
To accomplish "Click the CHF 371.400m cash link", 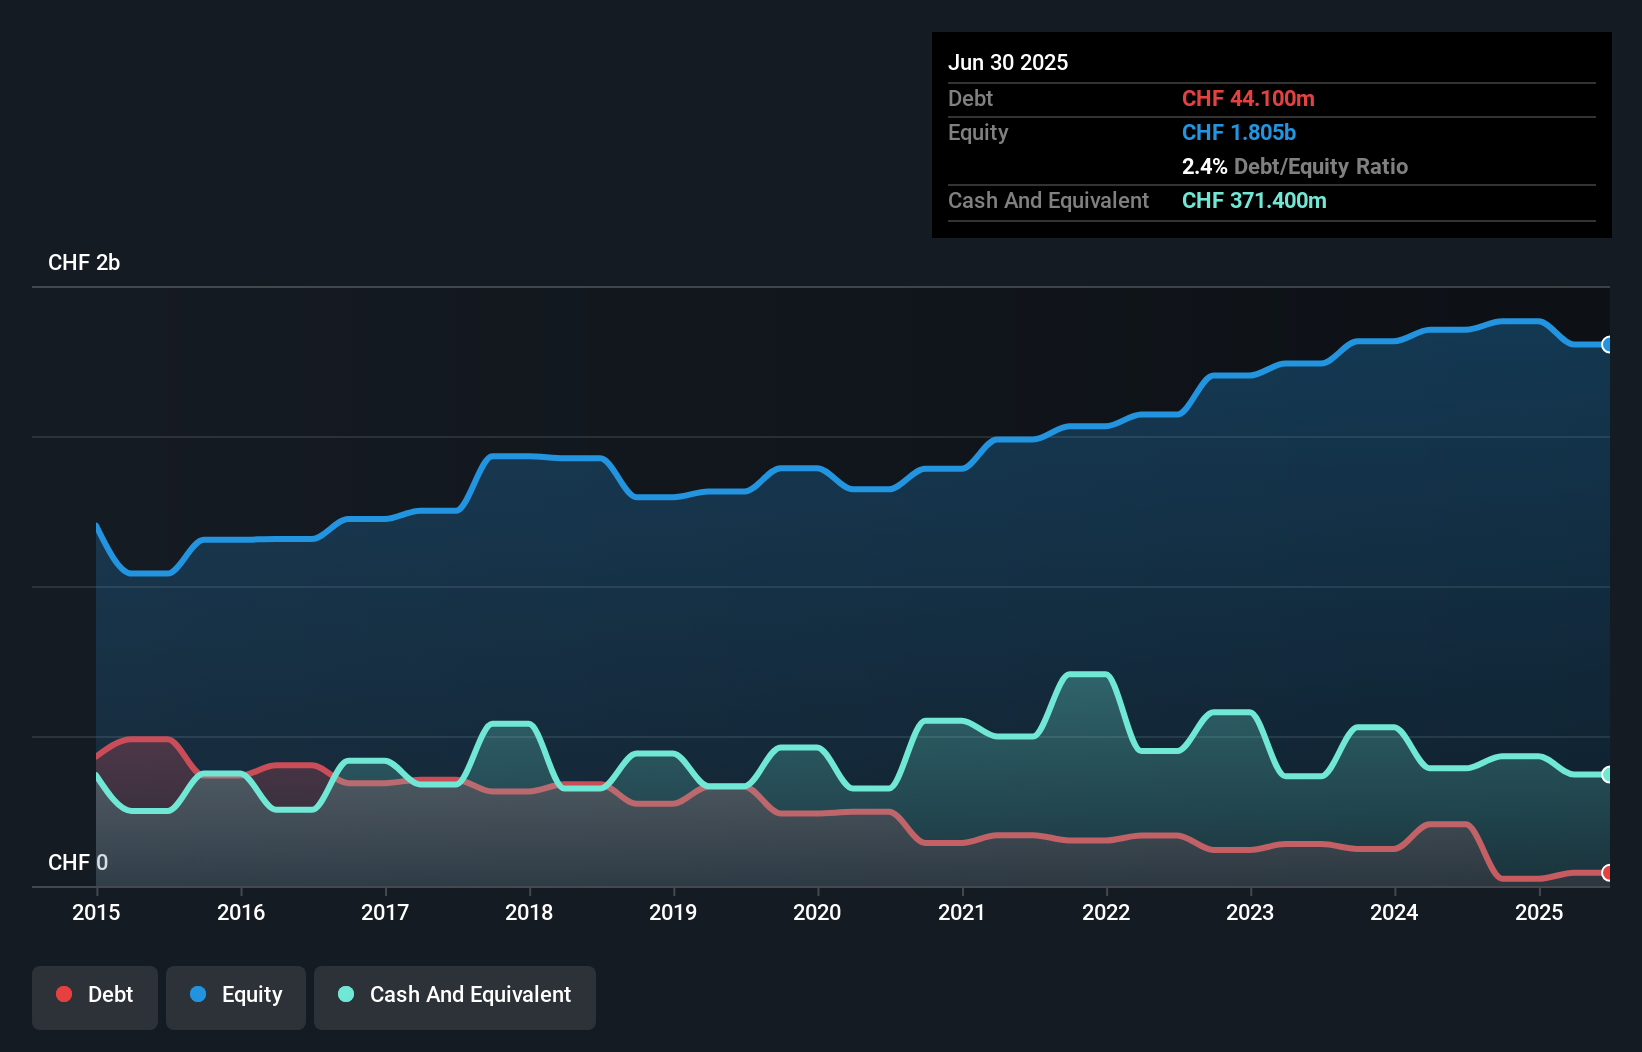I will (1254, 200).
